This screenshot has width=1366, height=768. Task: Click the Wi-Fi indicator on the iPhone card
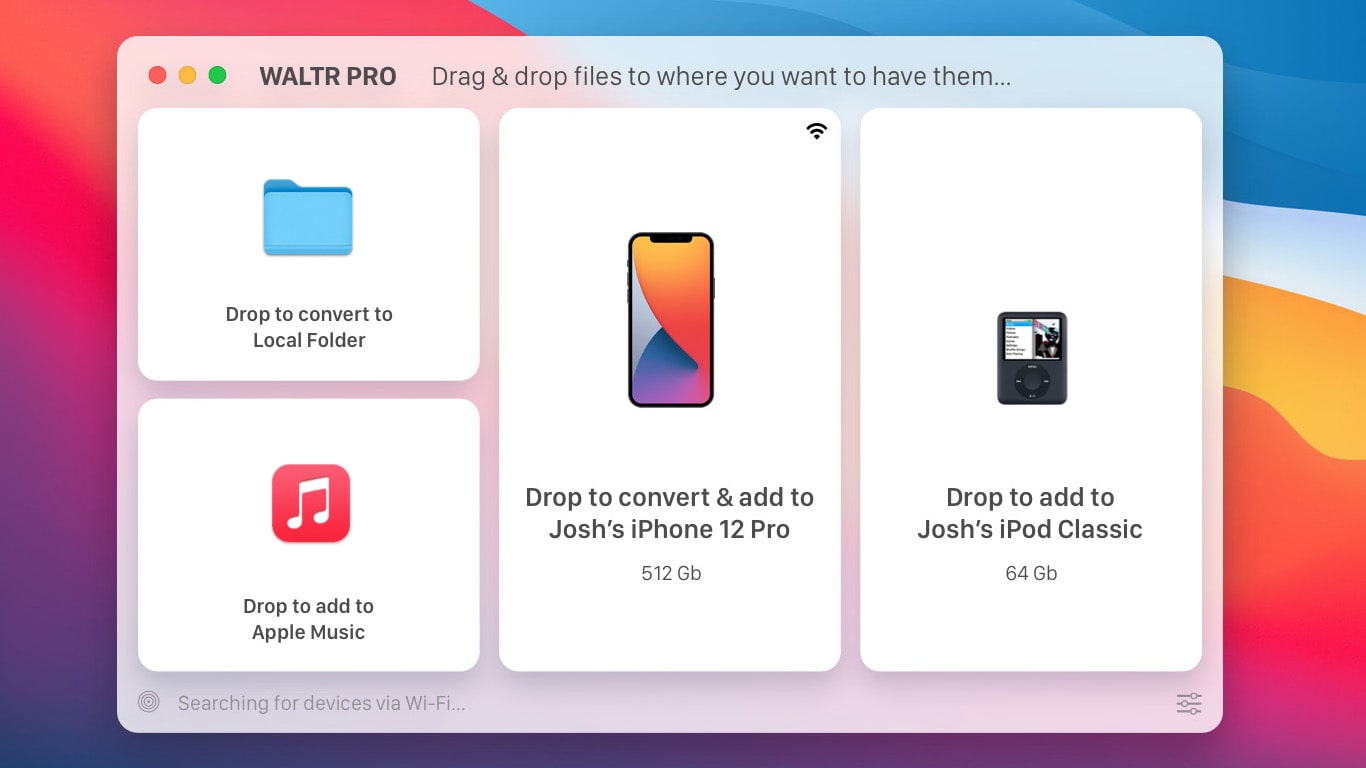[817, 131]
